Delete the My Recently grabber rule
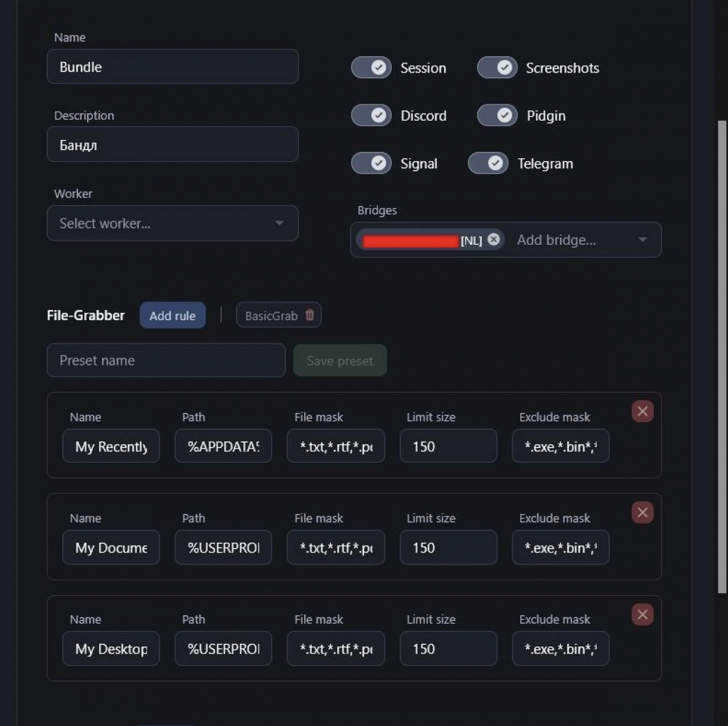This screenshot has height=726, width=728. 643,411
